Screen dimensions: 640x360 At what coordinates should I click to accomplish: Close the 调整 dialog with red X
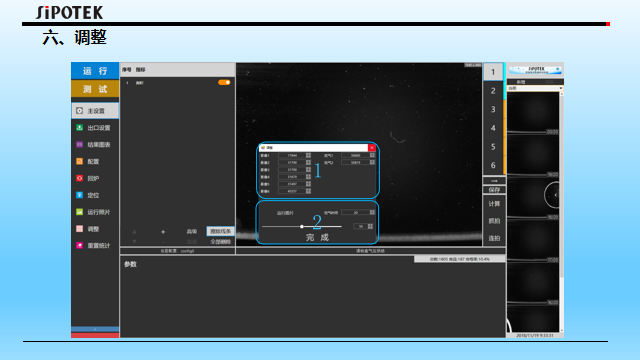[x=372, y=148]
